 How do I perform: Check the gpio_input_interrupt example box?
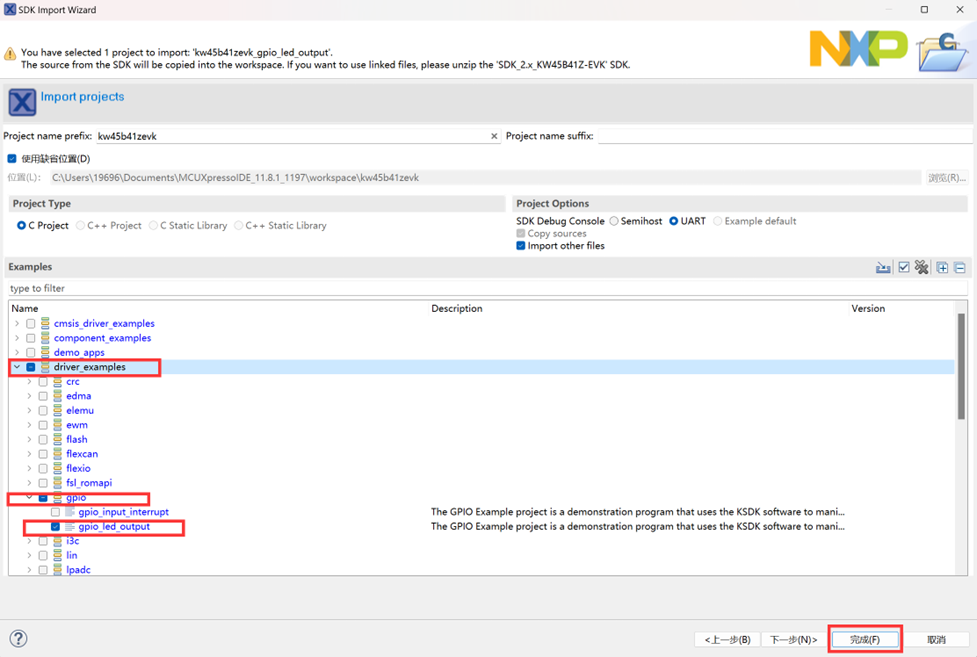pos(56,512)
